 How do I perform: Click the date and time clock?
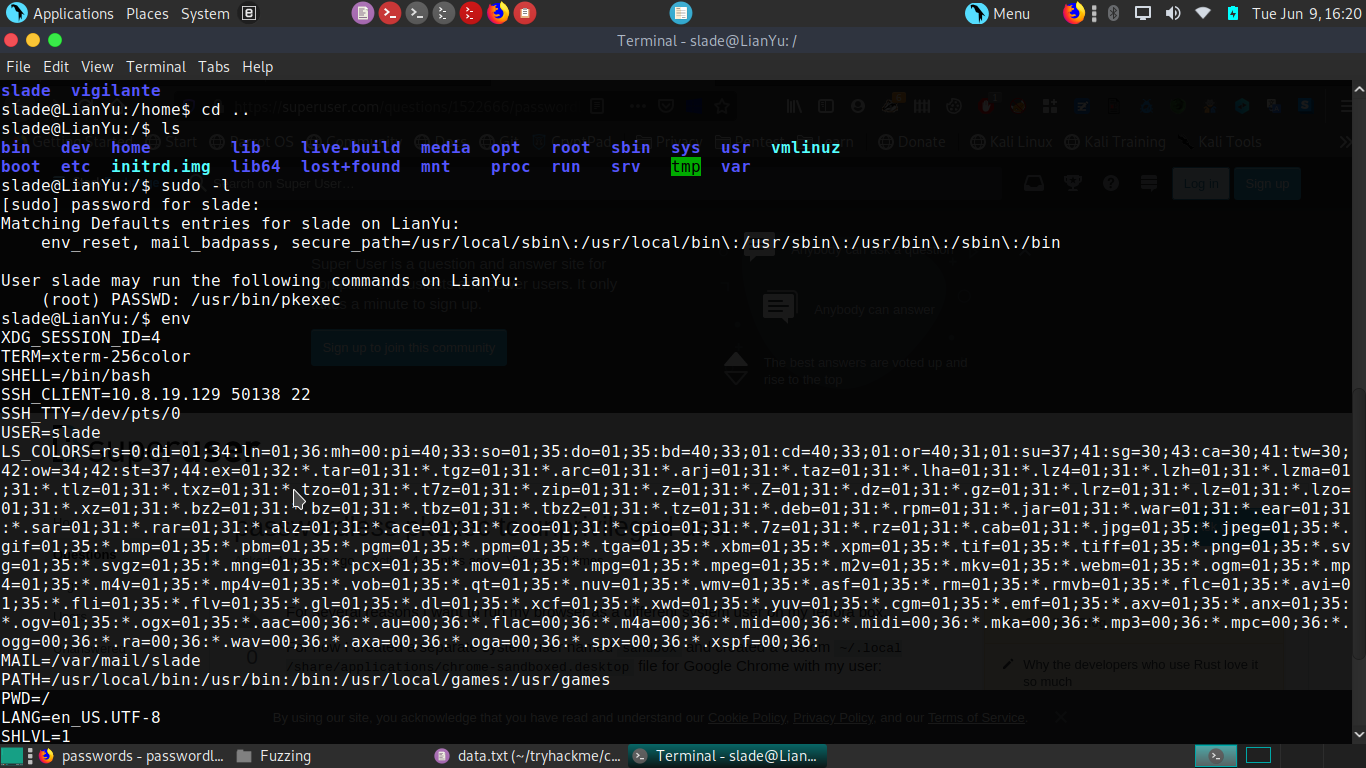[1306, 13]
